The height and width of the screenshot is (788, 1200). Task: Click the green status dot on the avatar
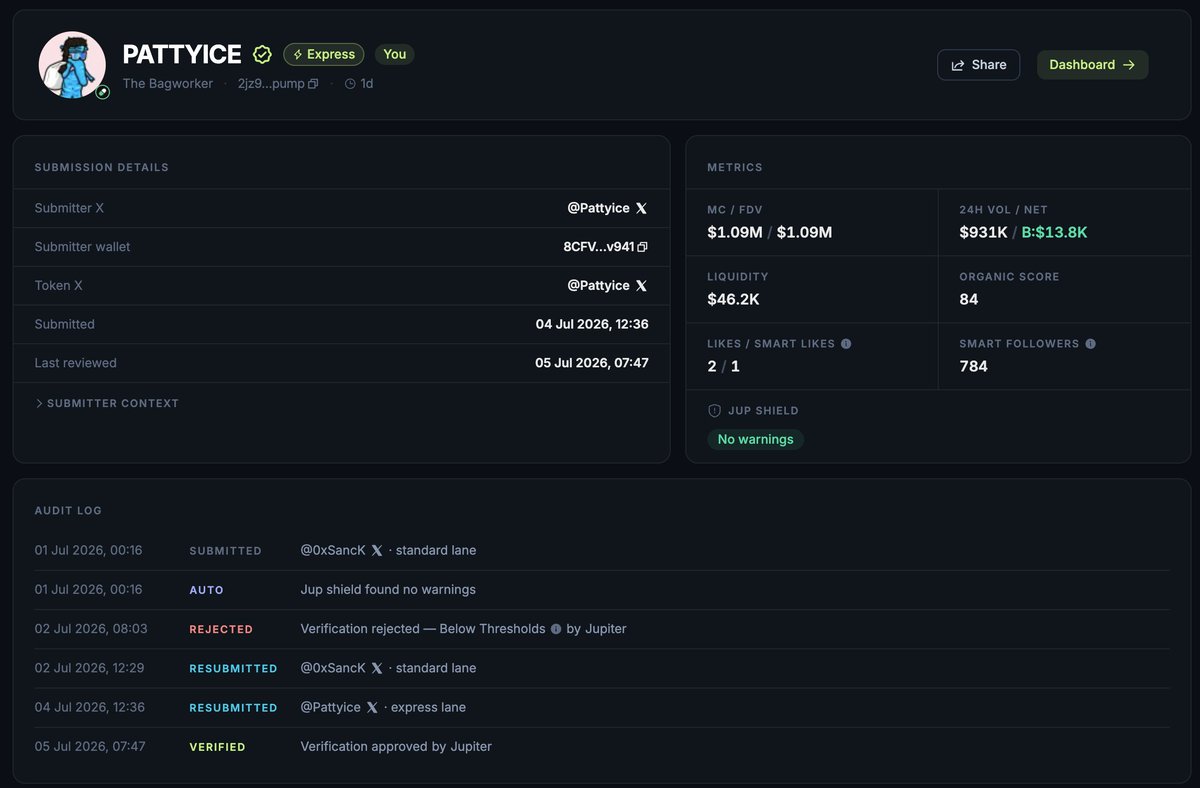102,92
